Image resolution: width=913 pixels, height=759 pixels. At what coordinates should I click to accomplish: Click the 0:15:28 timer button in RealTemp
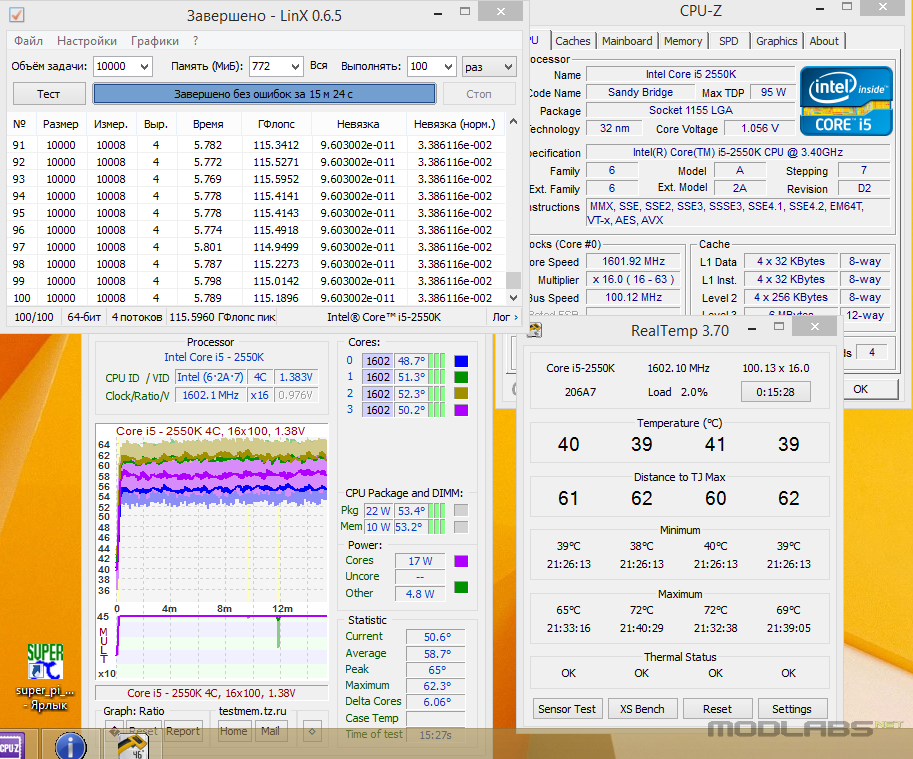(x=776, y=392)
